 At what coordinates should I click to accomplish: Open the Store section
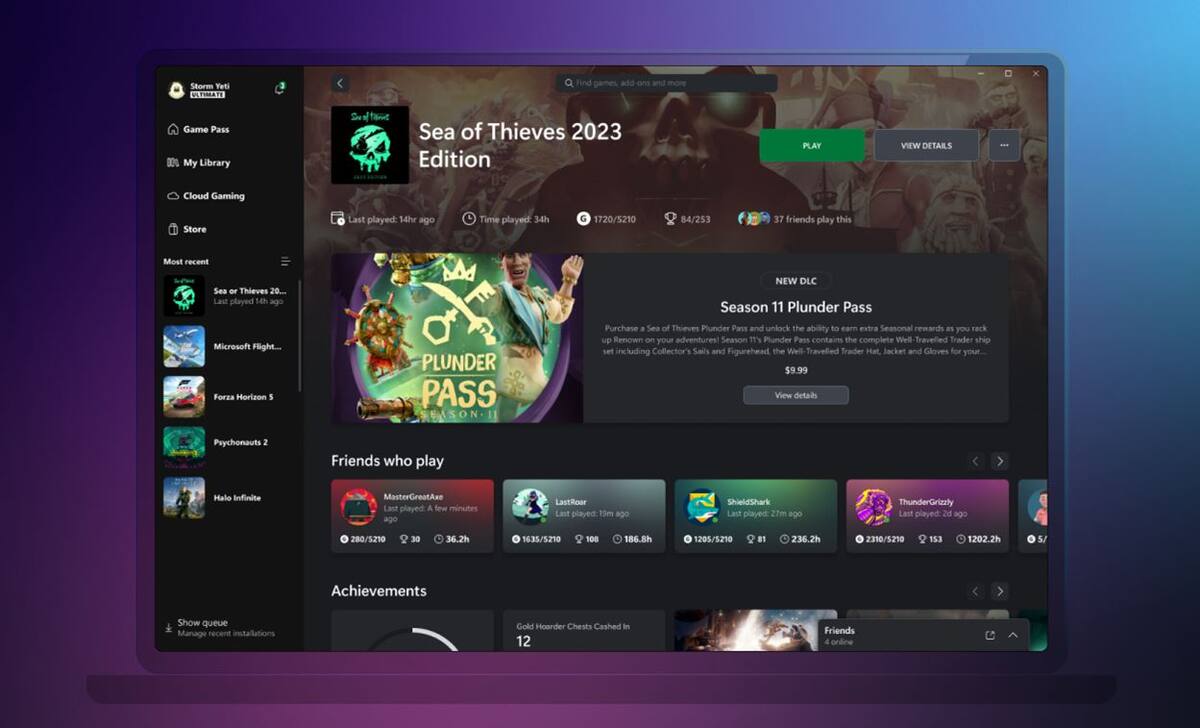pyautogui.click(x=187, y=229)
